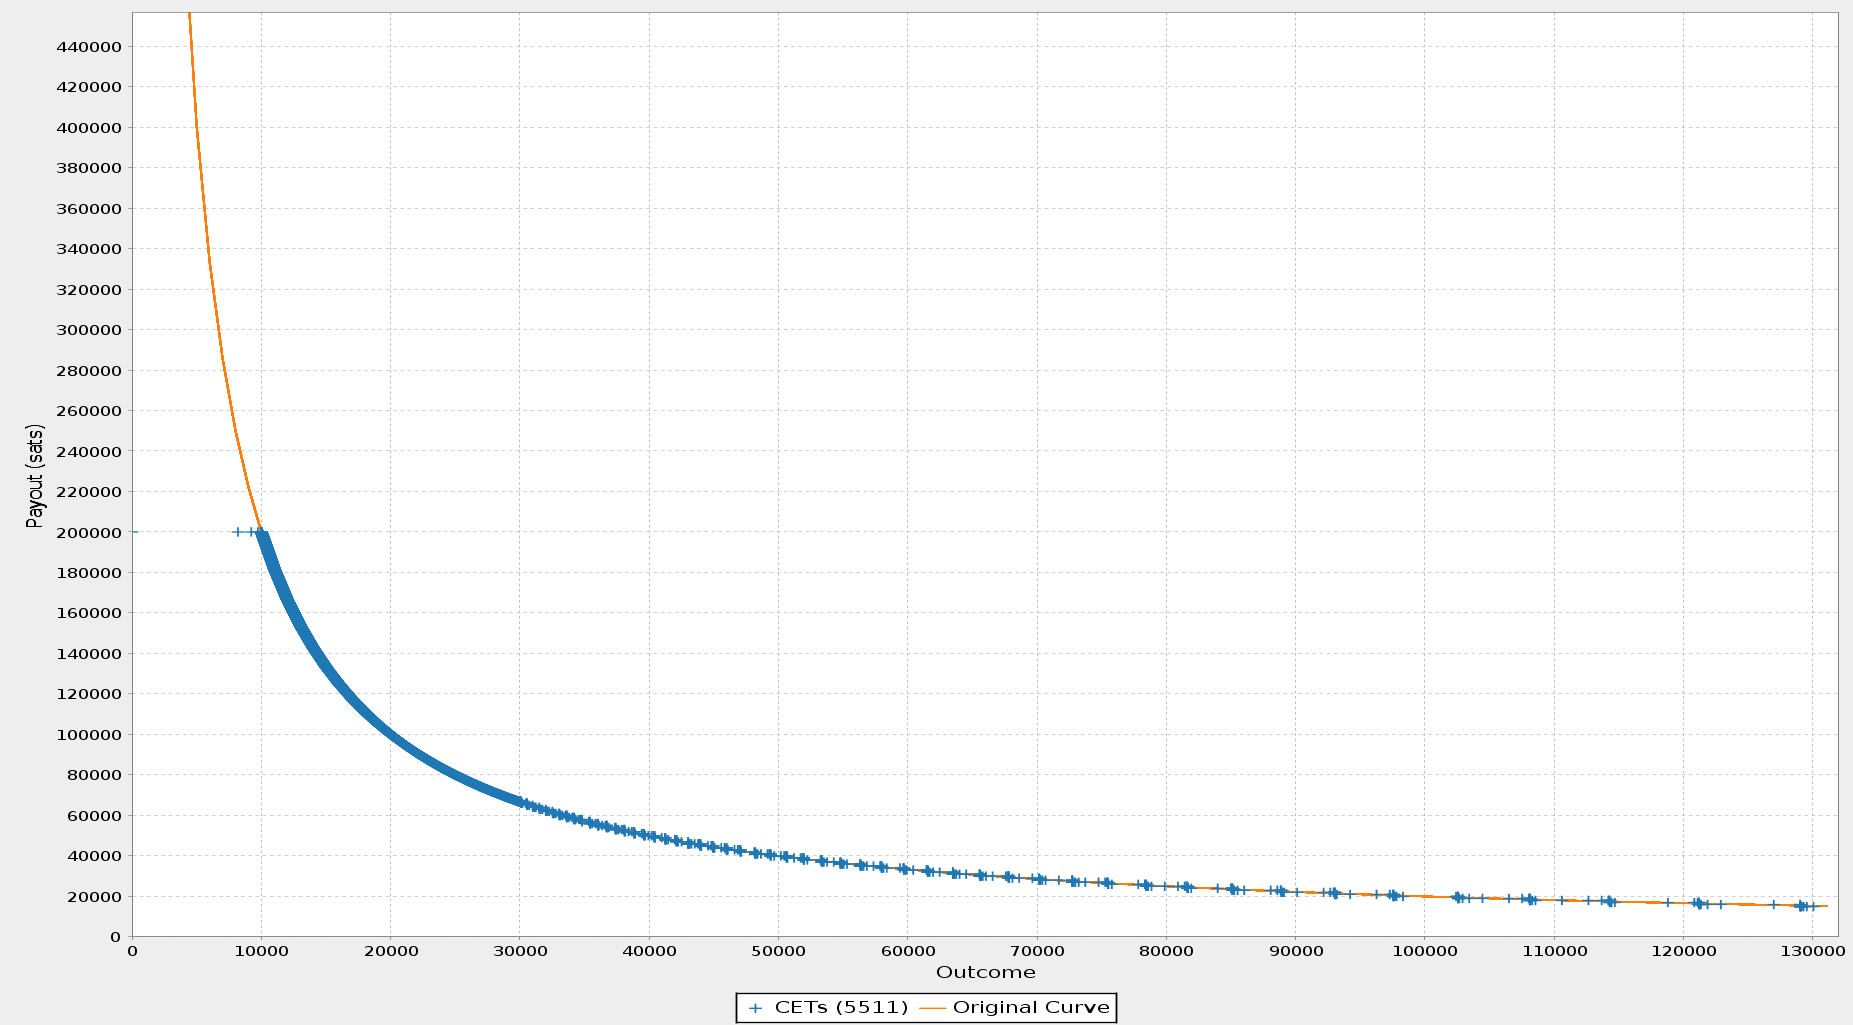Select the CETs (5511) legend label
The width and height of the screenshot is (1853, 1025).
(x=841, y=1008)
